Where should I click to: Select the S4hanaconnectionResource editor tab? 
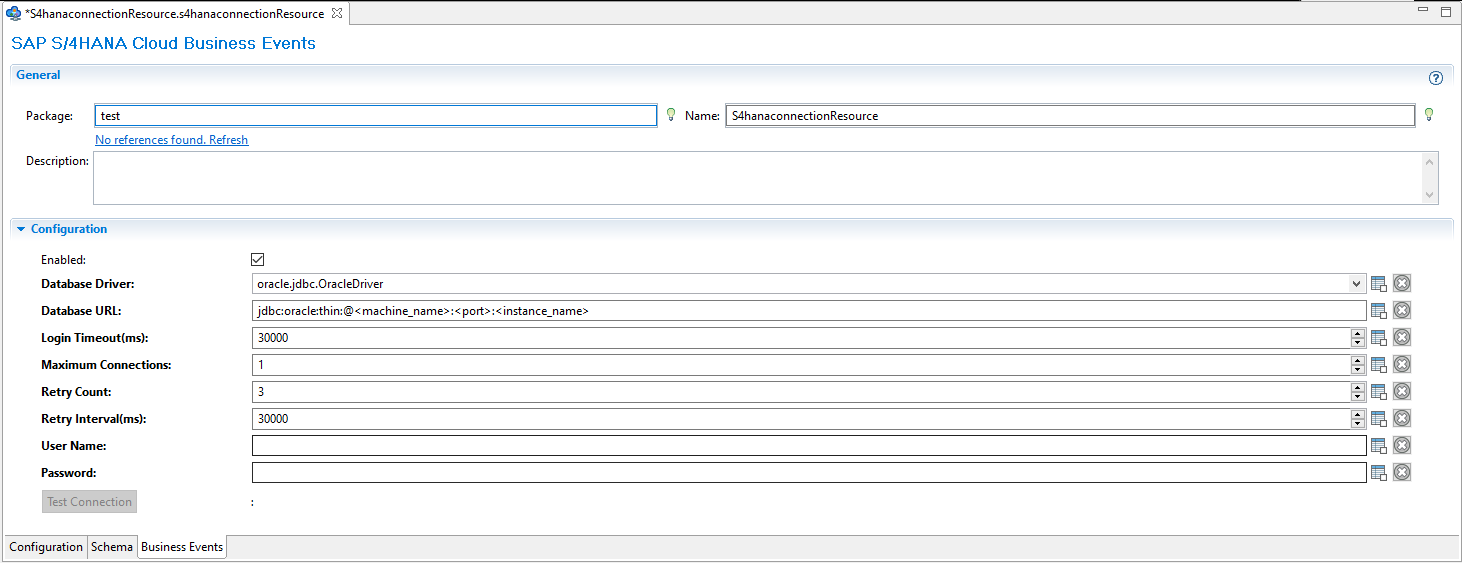[174, 13]
